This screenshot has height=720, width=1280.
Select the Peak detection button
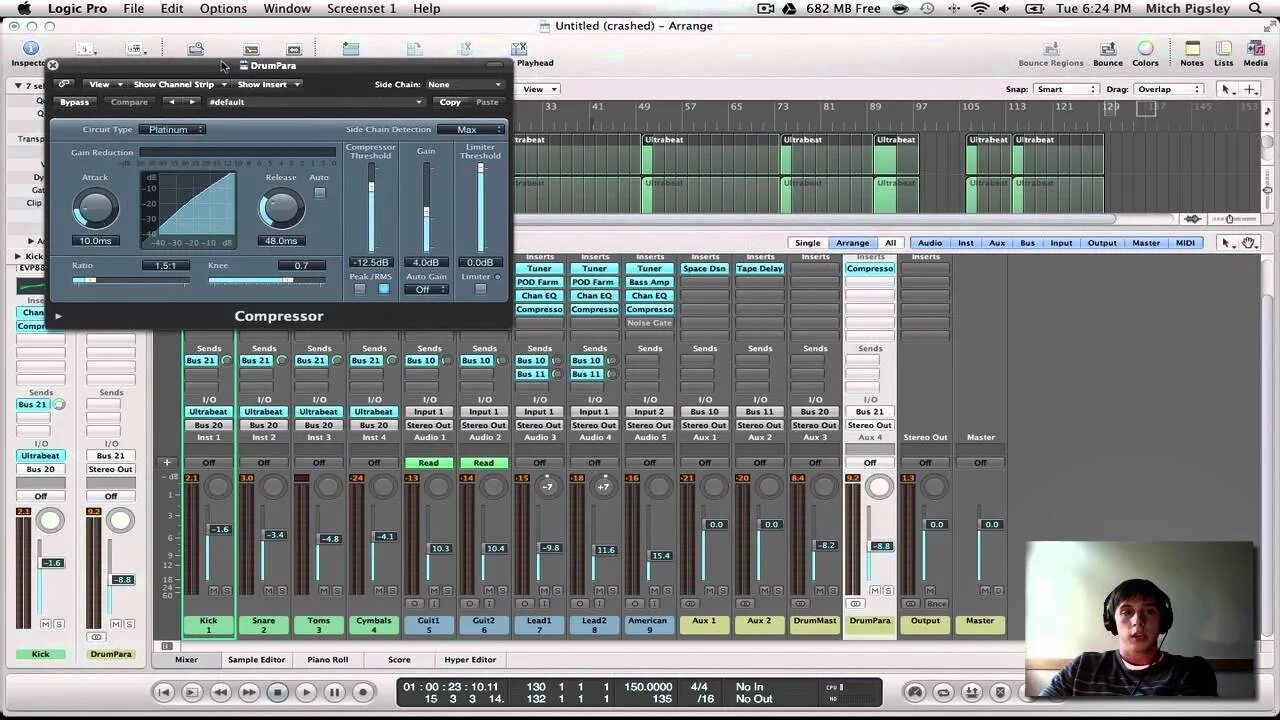click(360, 289)
